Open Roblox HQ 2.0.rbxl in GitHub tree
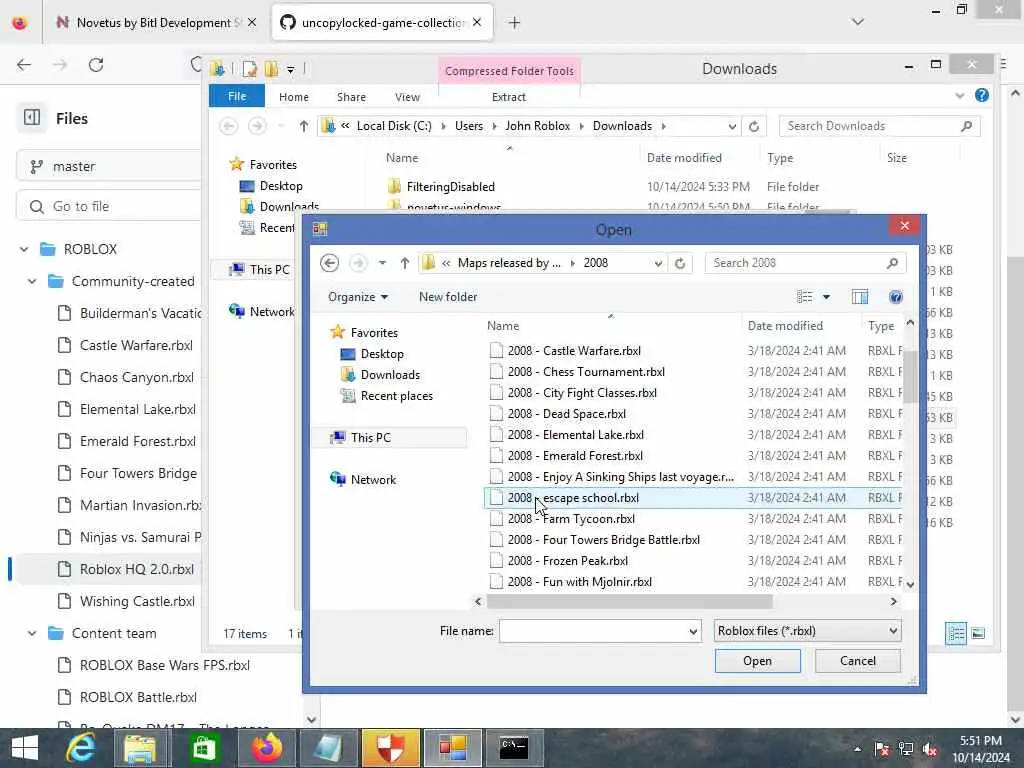This screenshot has width=1024, height=768. point(136,569)
